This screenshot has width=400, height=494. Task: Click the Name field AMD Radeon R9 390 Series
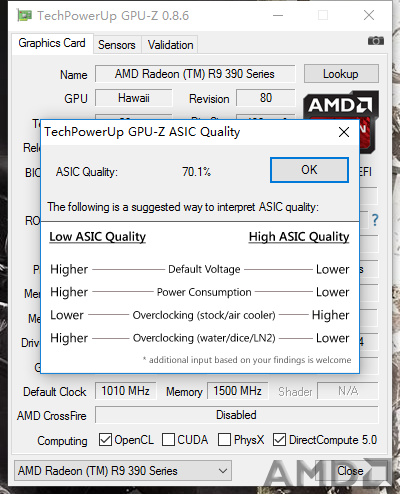[195, 74]
